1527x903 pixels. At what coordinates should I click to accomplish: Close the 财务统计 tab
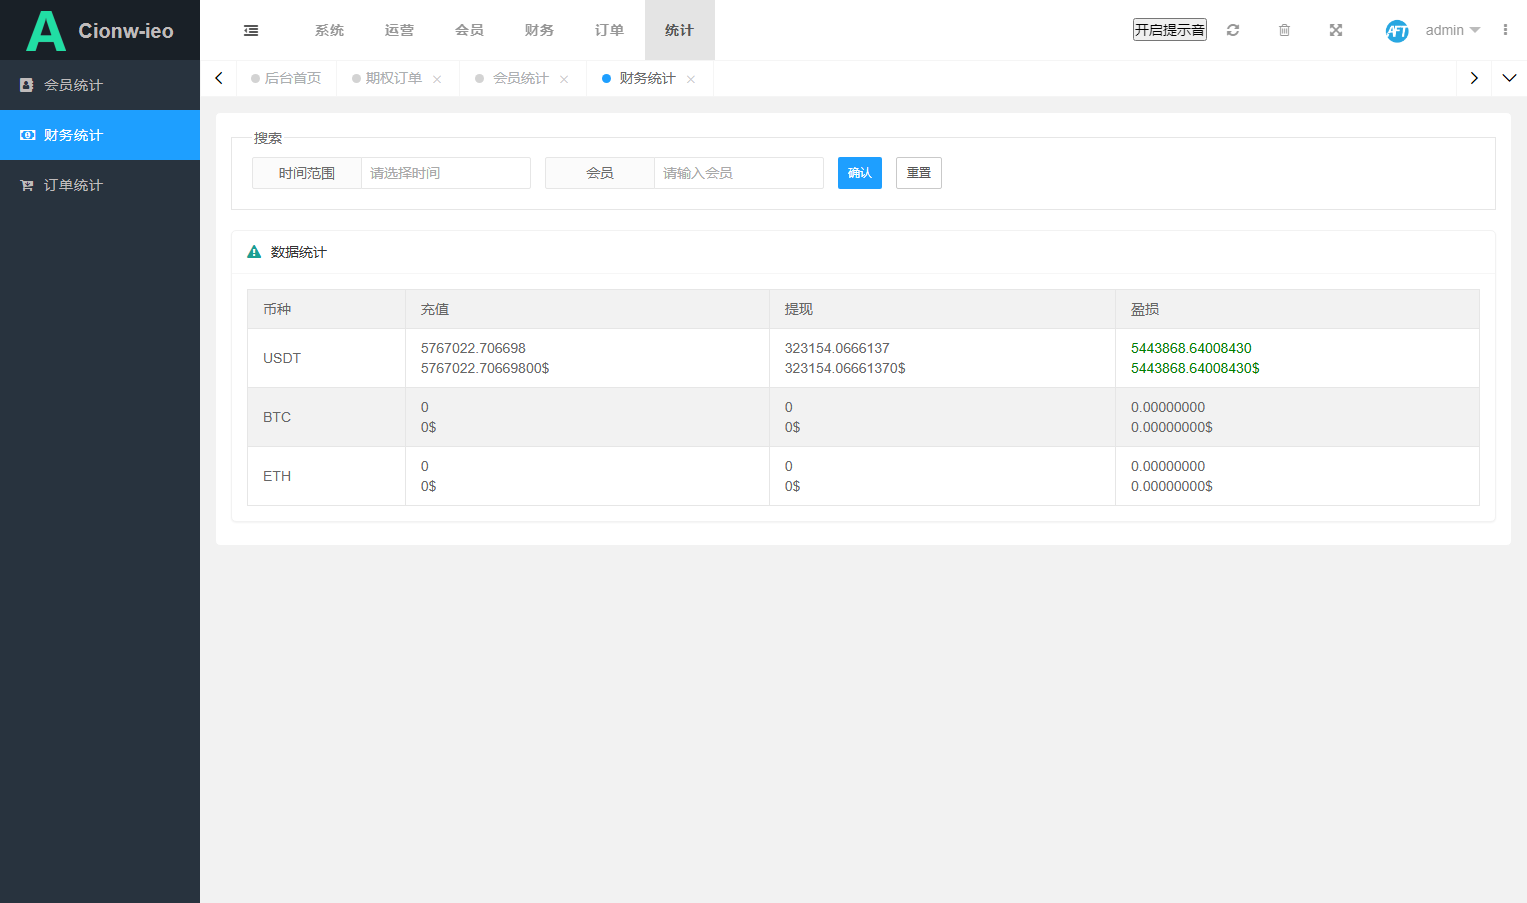pos(691,79)
